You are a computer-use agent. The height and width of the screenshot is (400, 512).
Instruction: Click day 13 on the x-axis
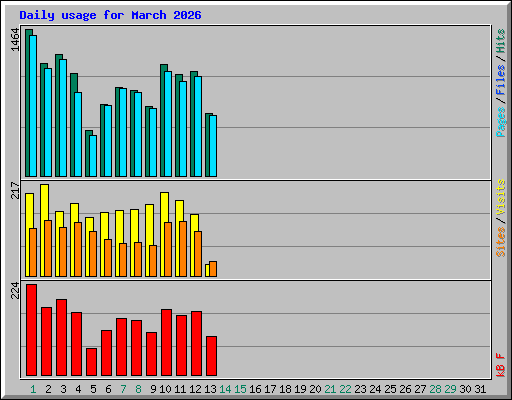click(210, 389)
